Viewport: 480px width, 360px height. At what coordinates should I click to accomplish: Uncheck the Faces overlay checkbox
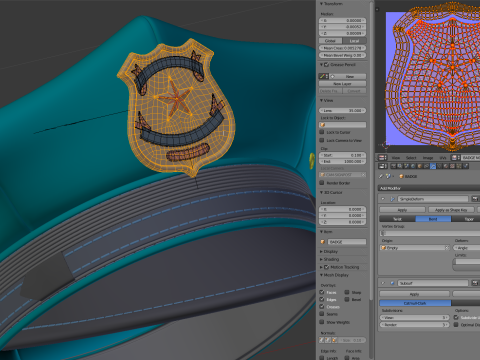322,292
